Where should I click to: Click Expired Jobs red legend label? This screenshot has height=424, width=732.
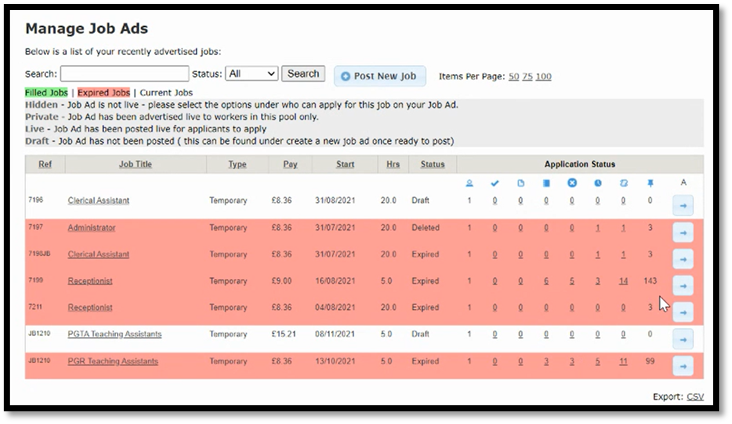click(x=104, y=92)
